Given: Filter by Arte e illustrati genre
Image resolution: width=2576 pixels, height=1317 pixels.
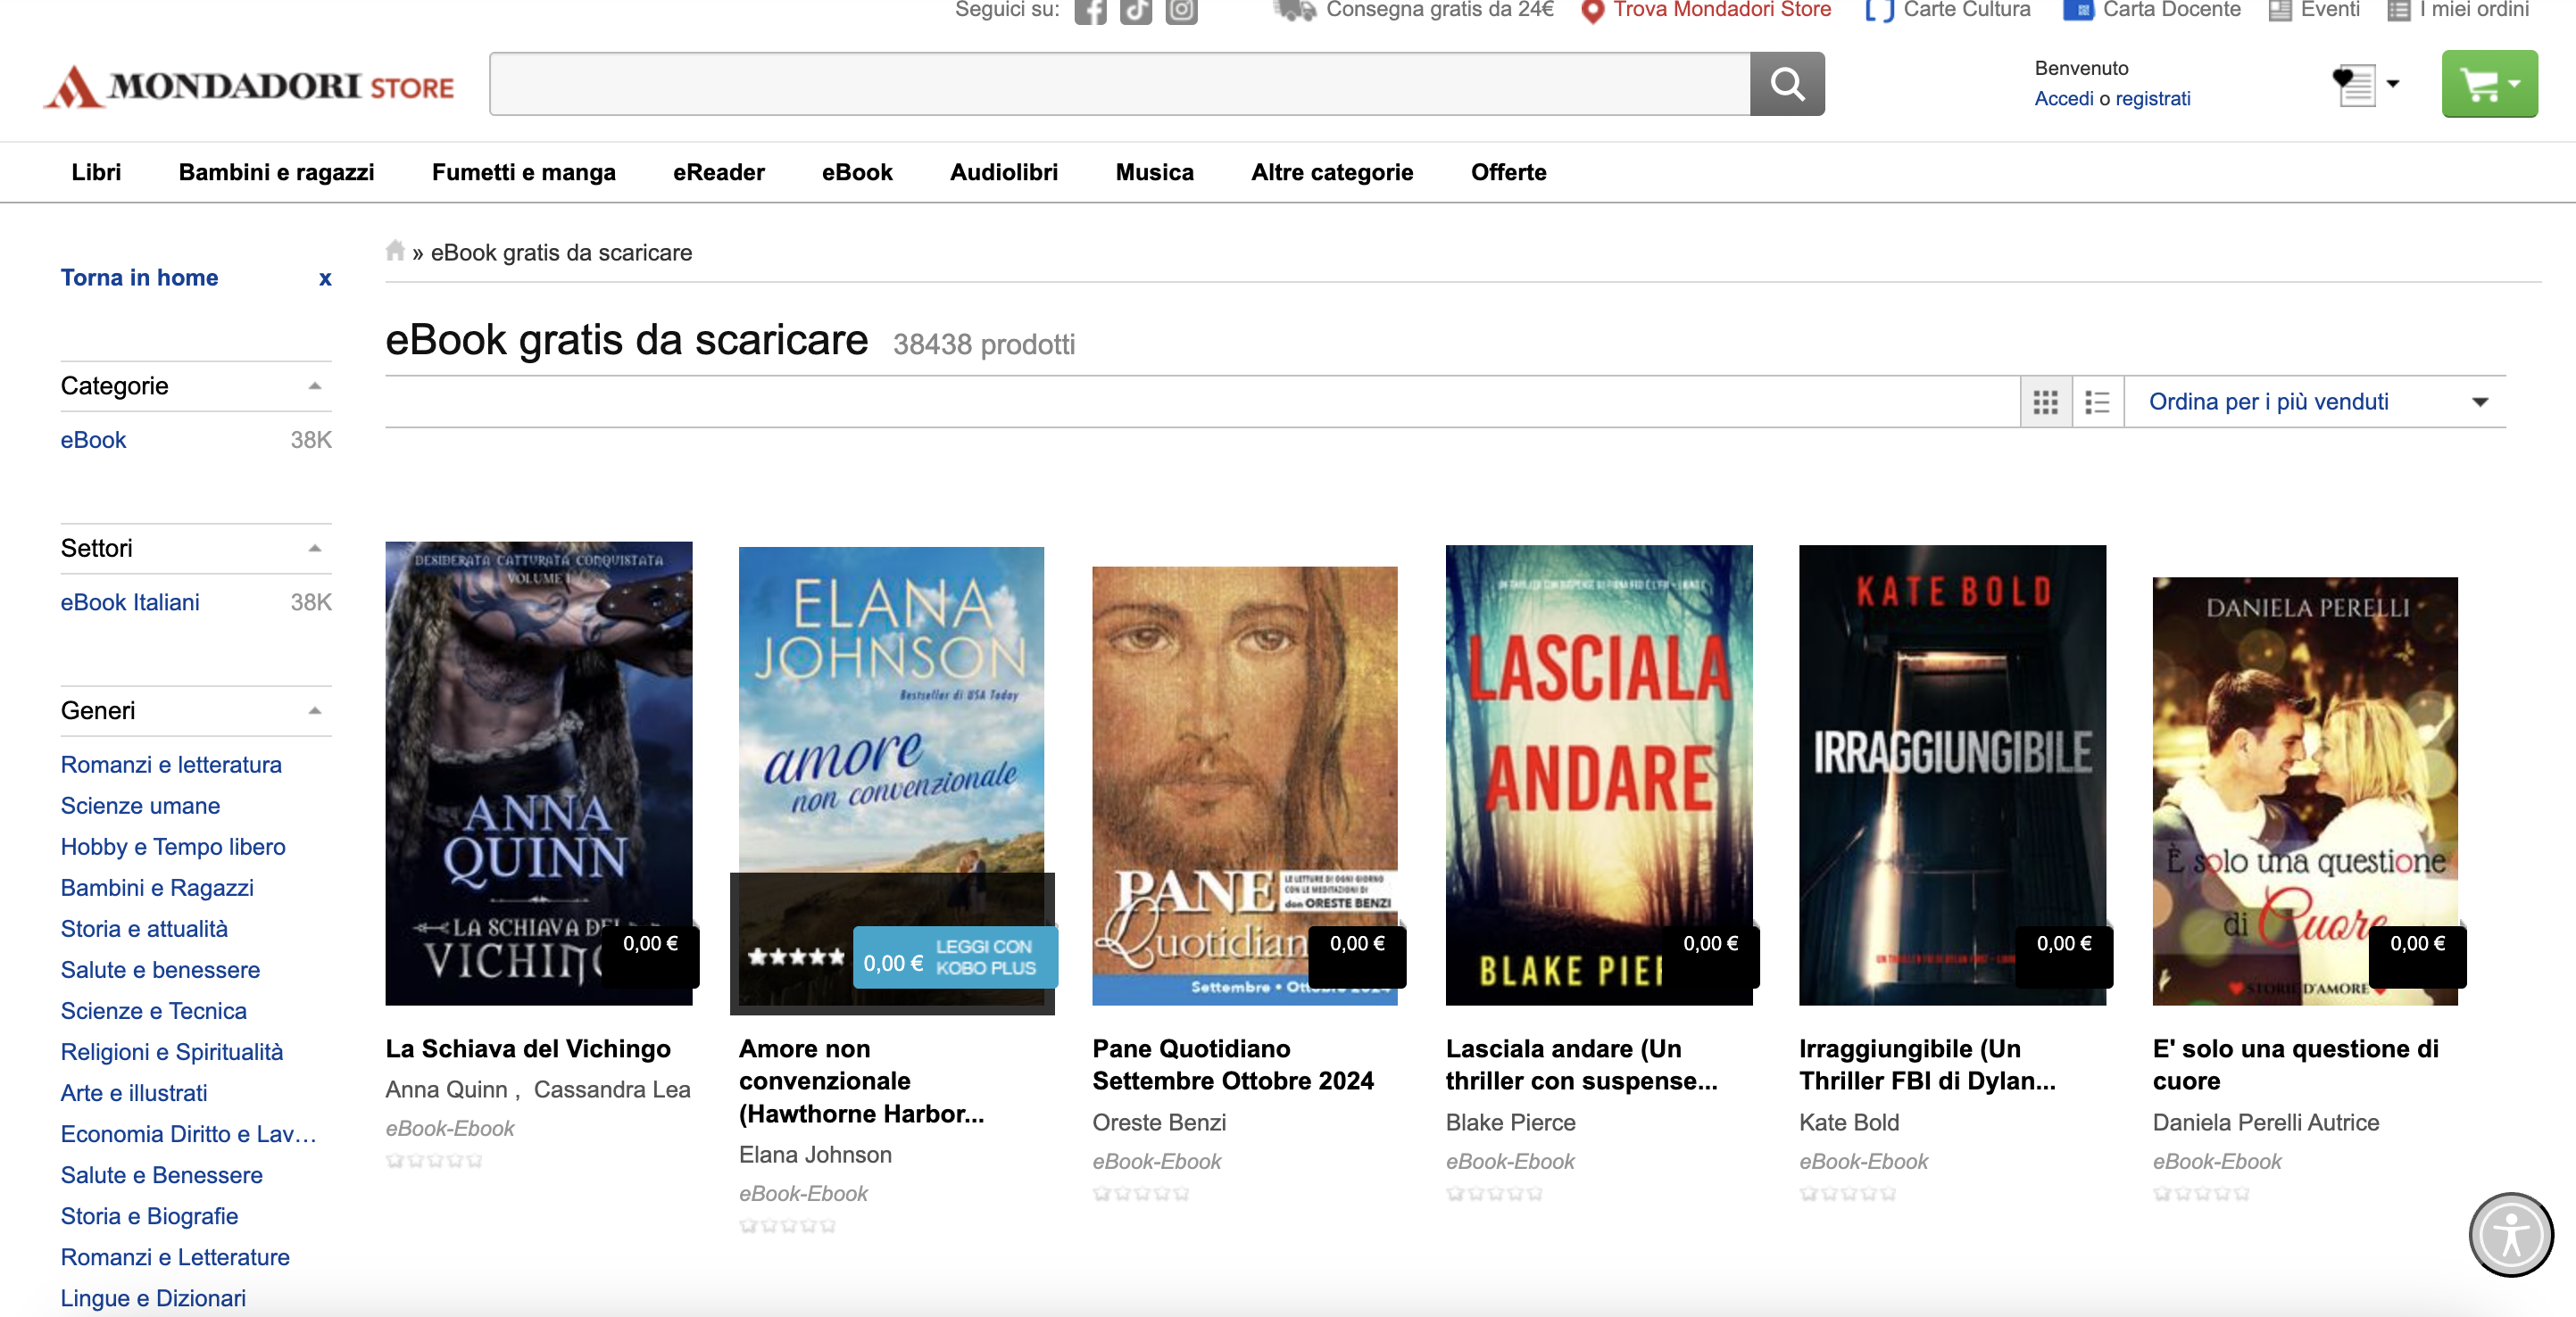Looking at the screenshot, I should pos(134,1093).
